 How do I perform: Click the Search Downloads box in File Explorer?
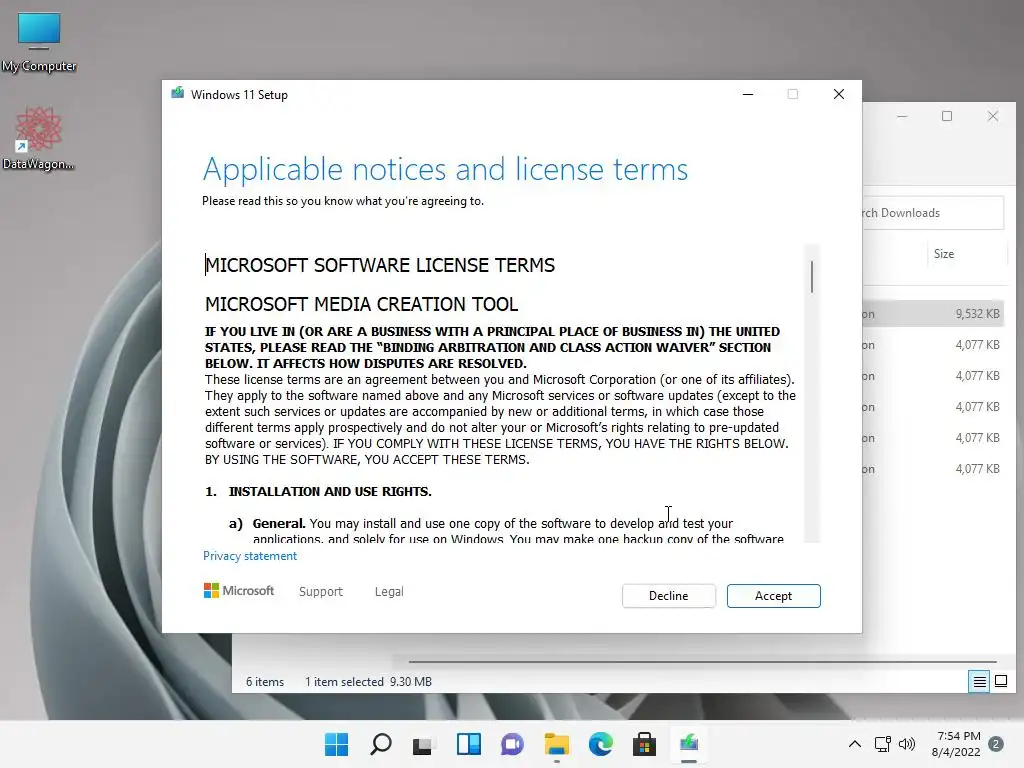(933, 213)
